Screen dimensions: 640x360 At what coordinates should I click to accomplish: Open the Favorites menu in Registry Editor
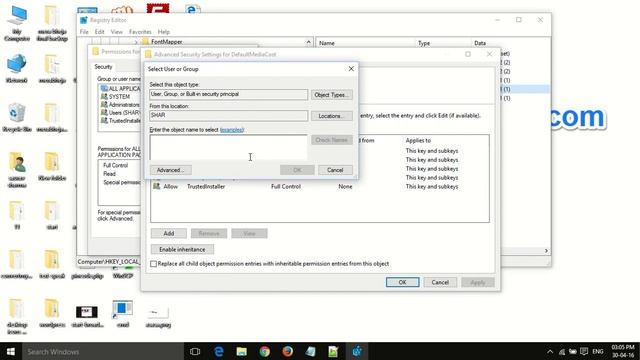pyautogui.click(x=140, y=32)
